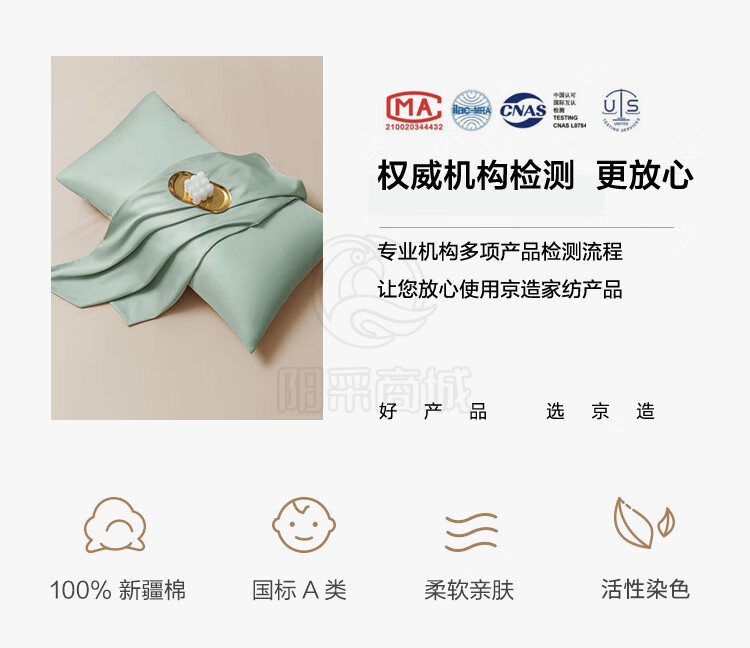The image size is (750, 648).
Task: Click the UTS United Testing Services seal
Action: point(621,110)
